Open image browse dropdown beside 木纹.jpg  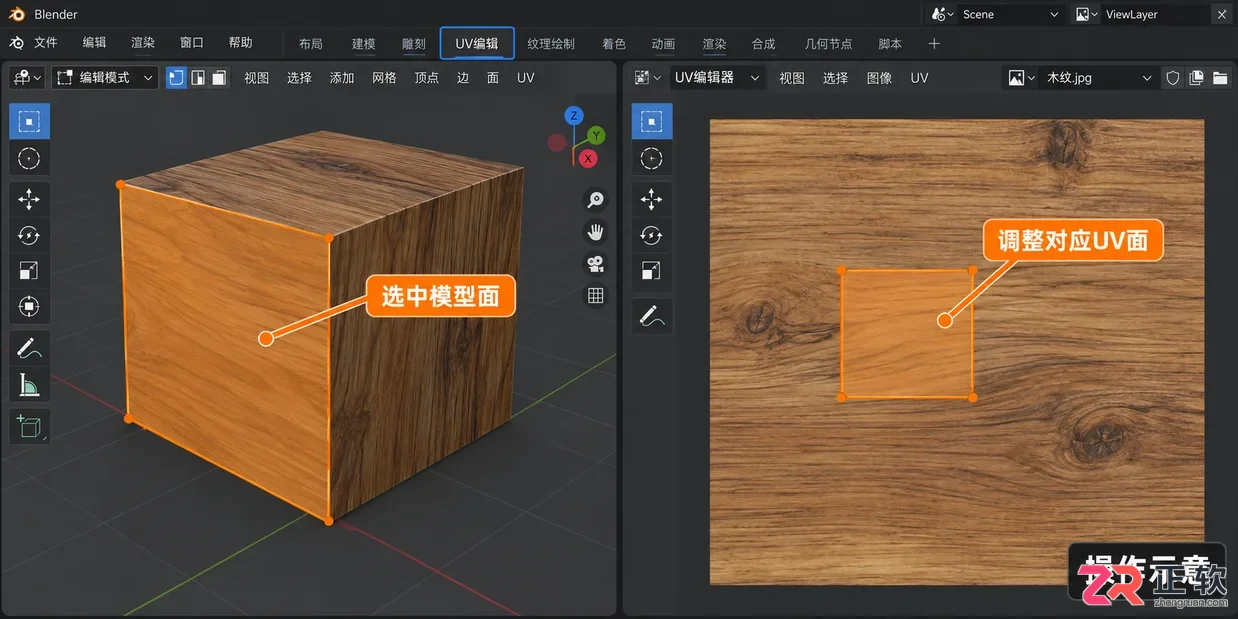click(1022, 78)
